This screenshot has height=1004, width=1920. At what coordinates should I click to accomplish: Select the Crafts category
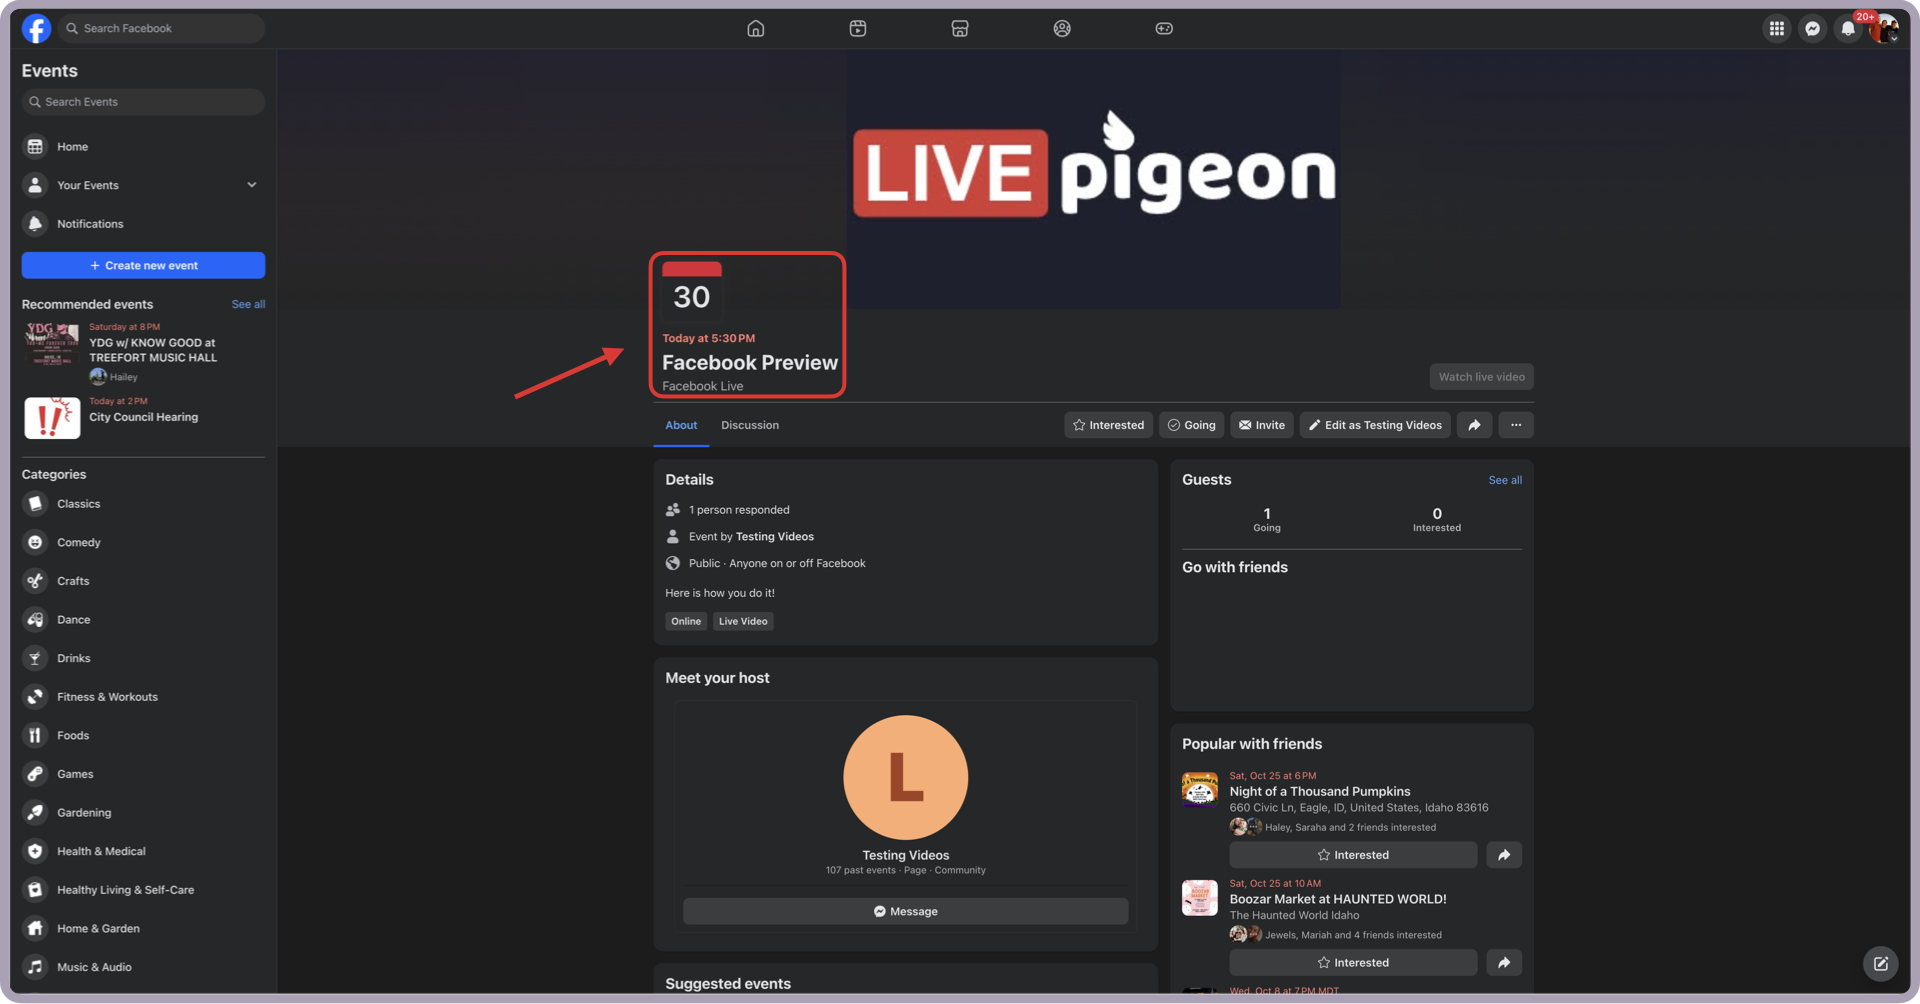click(143, 581)
